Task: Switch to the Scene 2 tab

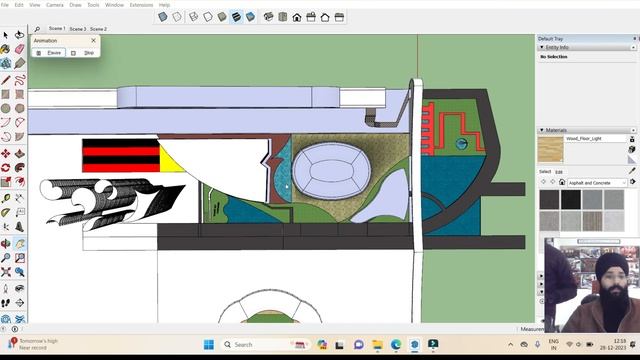Action: click(x=98, y=29)
